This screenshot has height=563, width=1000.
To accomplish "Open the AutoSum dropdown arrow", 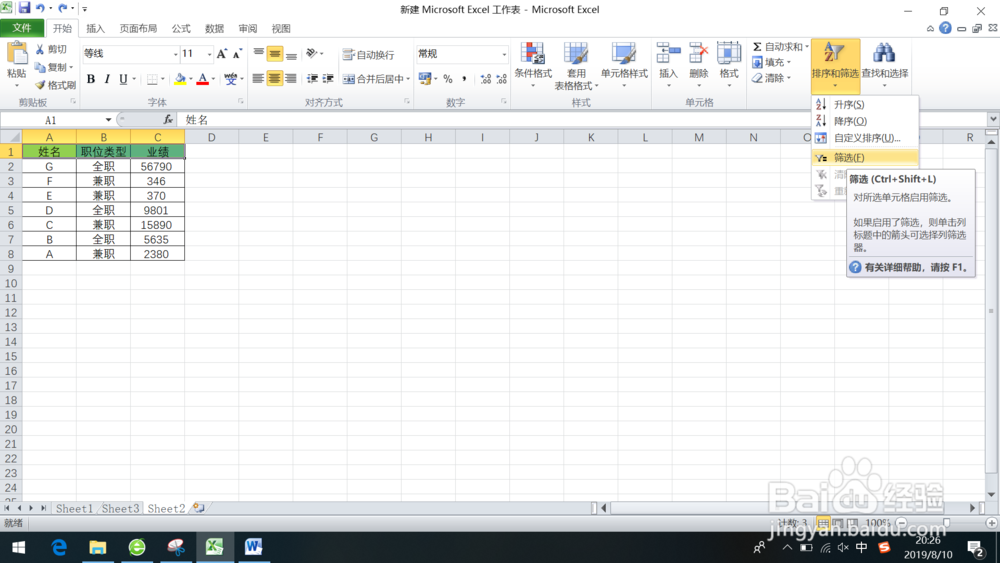I will point(807,47).
